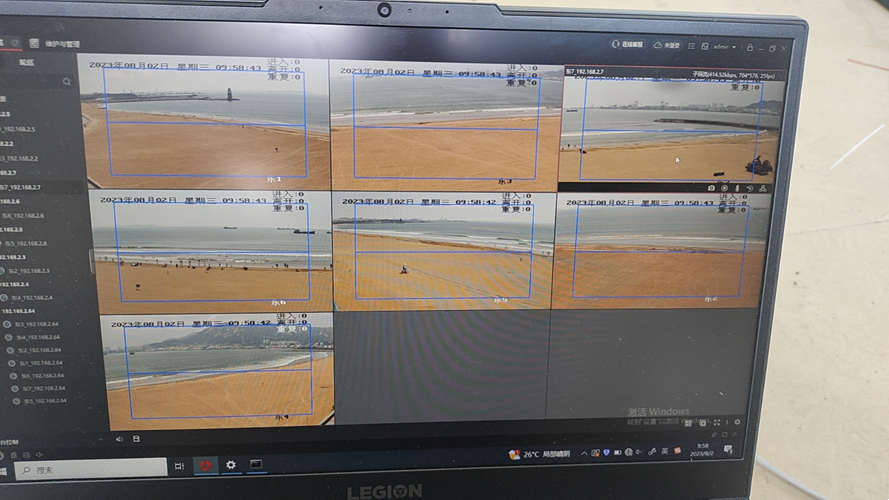Toggle the speaker volume icon below the video grid
Screen dimensions: 889x500
click(x=120, y=438)
